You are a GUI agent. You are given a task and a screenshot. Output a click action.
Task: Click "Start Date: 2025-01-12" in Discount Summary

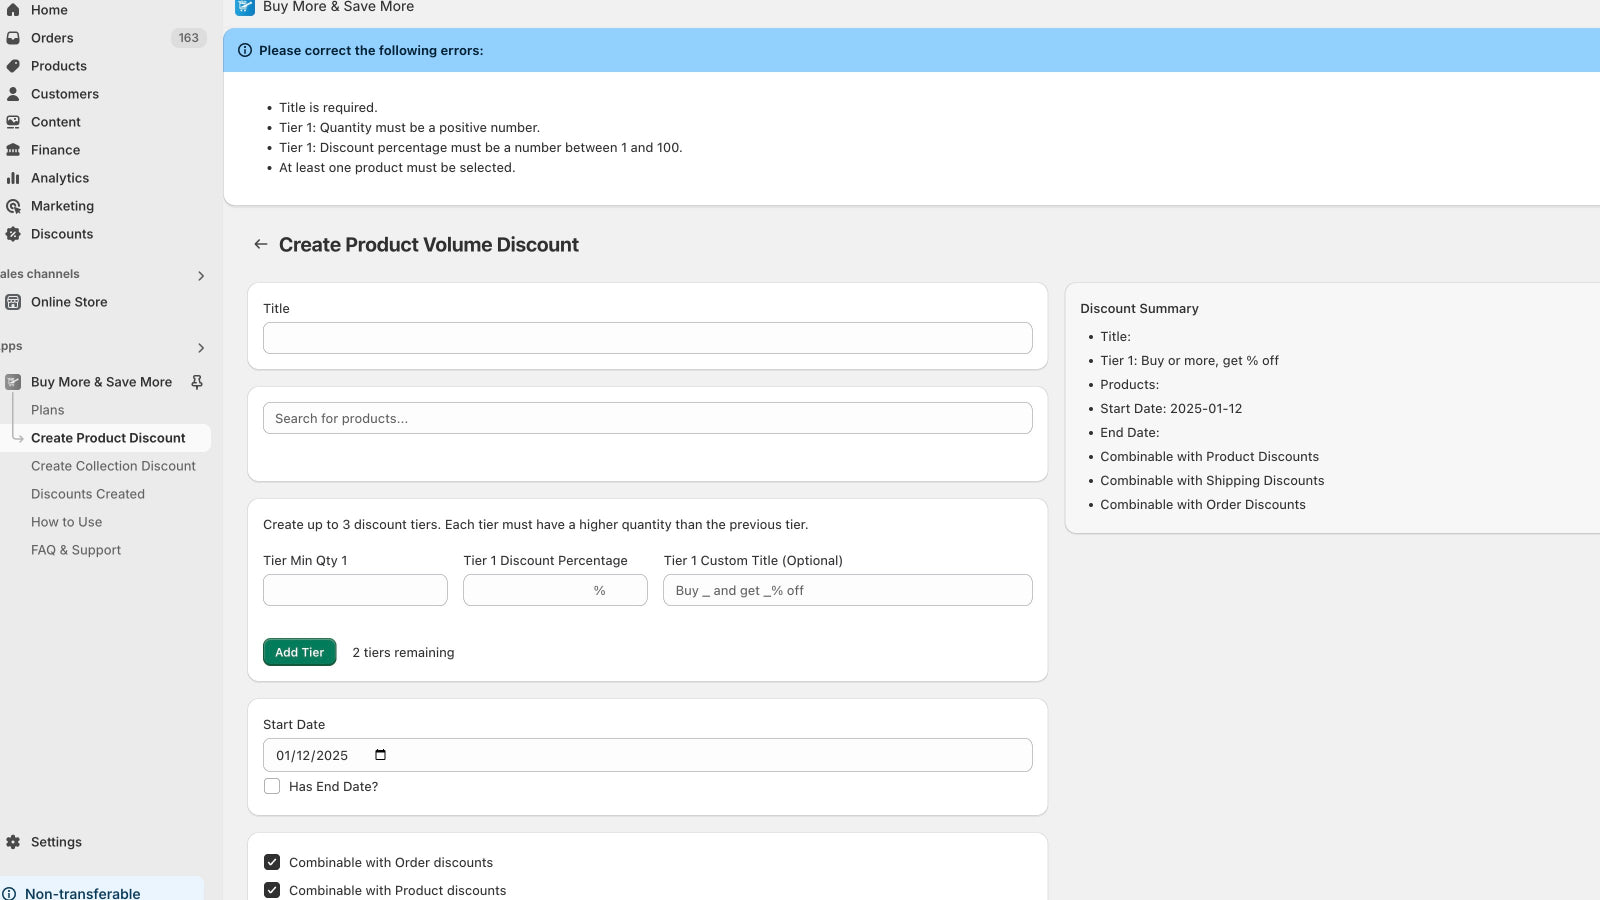pos(1171,408)
